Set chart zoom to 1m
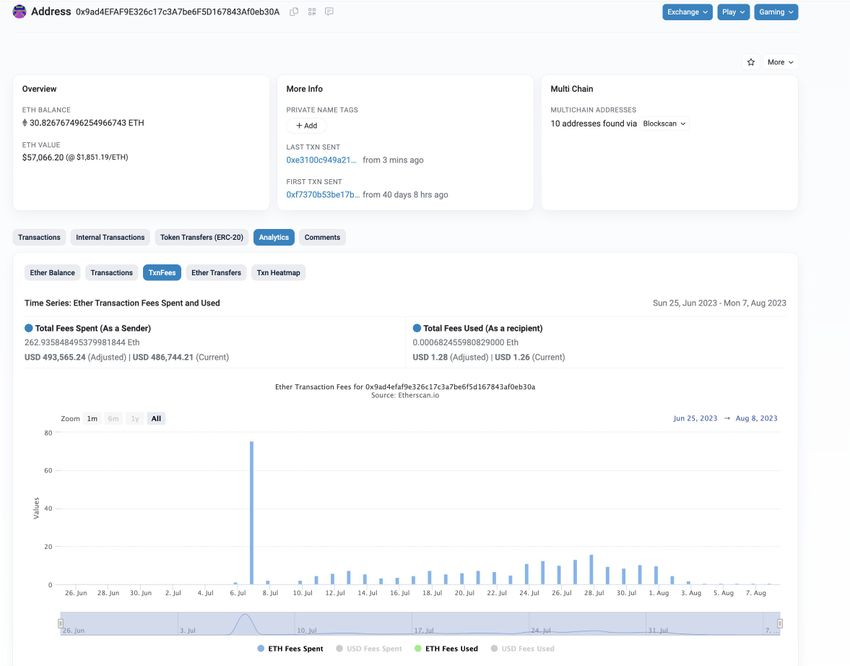The height and width of the screenshot is (666, 850). (92, 418)
